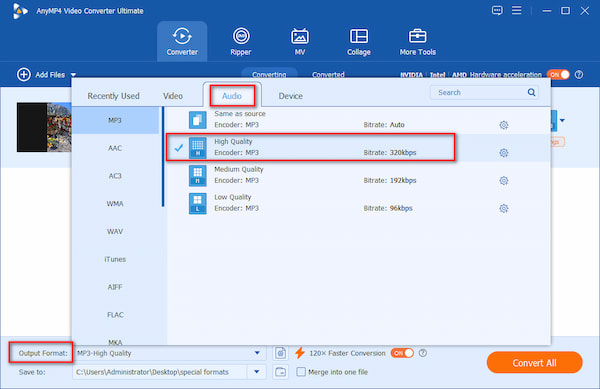Select FLAC in the format list
Image resolution: width=600 pixels, height=389 pixels.
tap(115, 315)
